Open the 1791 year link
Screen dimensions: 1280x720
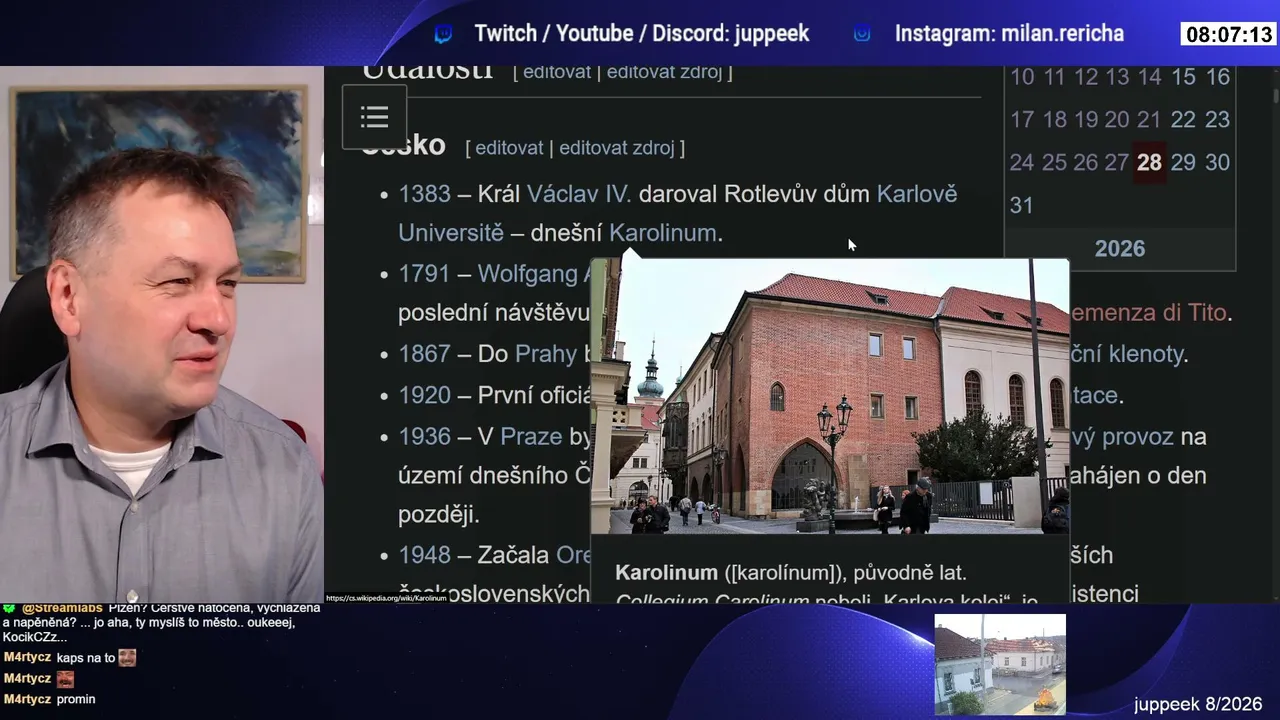tap(424, 274)
